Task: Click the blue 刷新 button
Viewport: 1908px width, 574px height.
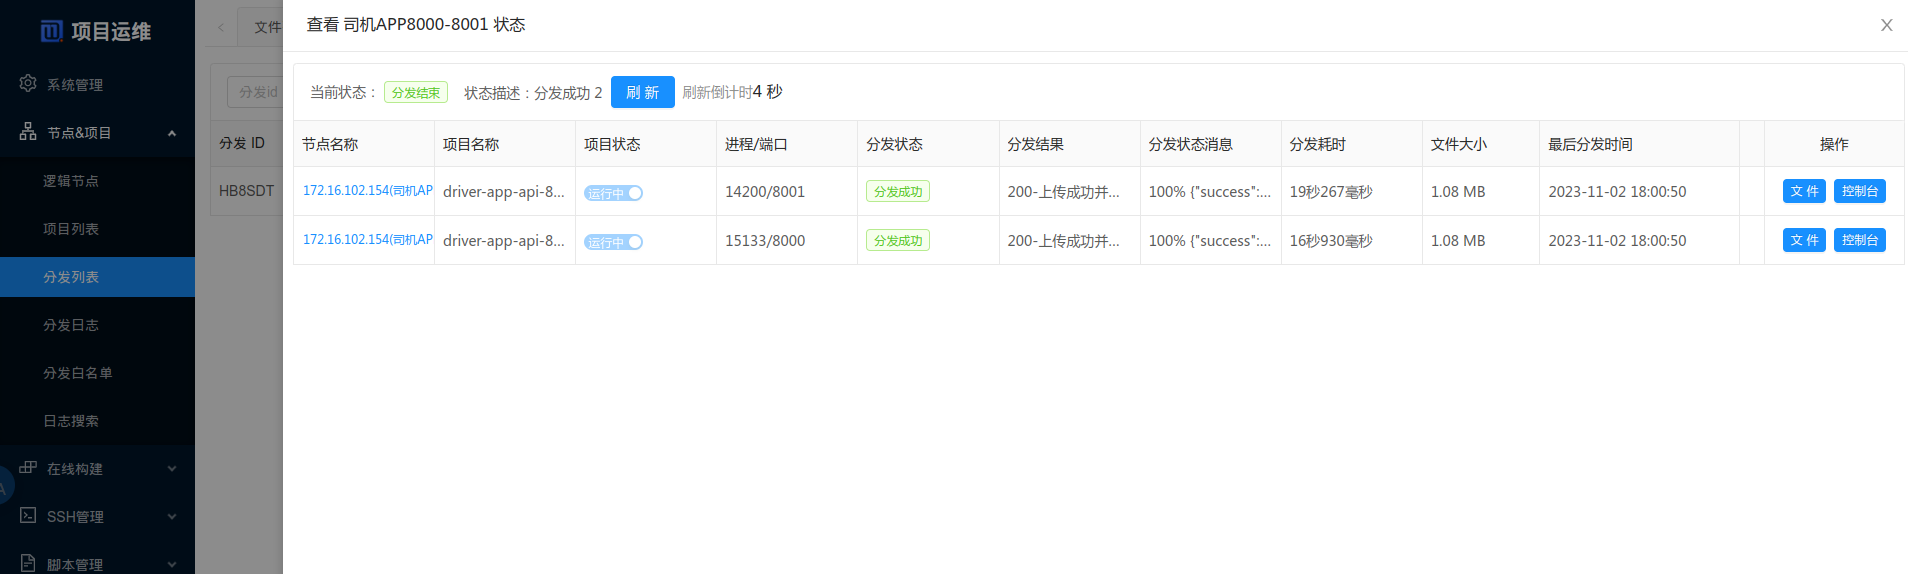Action: coord(642,92)
